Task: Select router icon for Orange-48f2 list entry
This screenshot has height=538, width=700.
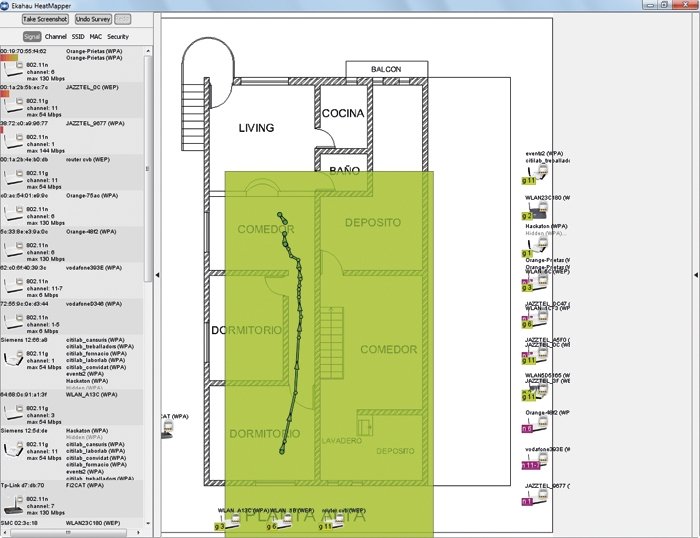Action: 12,251
